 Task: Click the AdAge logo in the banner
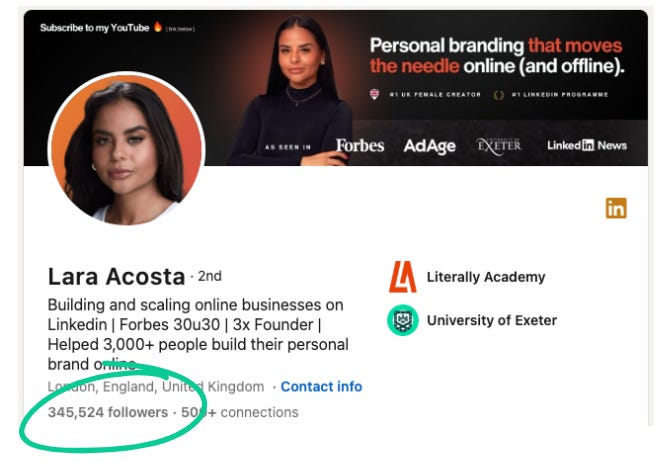429,146
